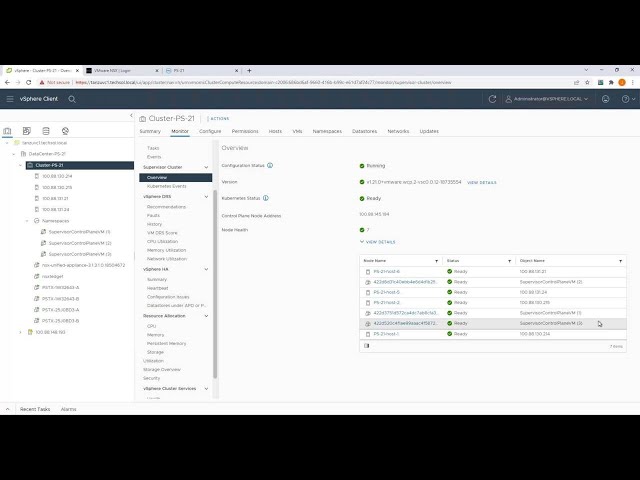Collapse vSphere DRS section
Viewport: 640px width, 480px height.
pyautogui.click(x=206, y=197)
